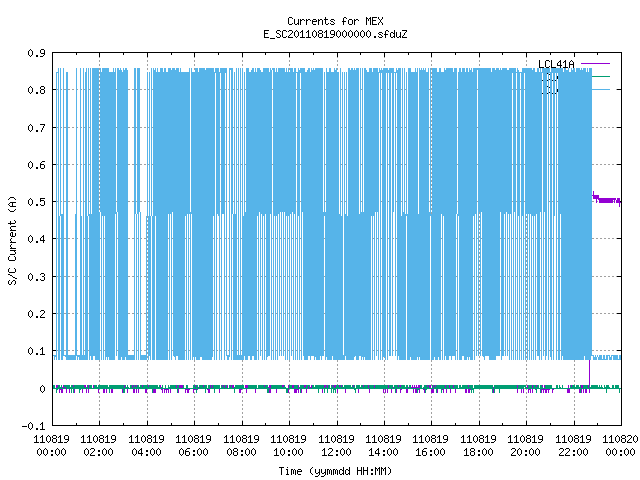
Task: Click the '110819 08:00' time tick label
Action: [x=241, y=446]
